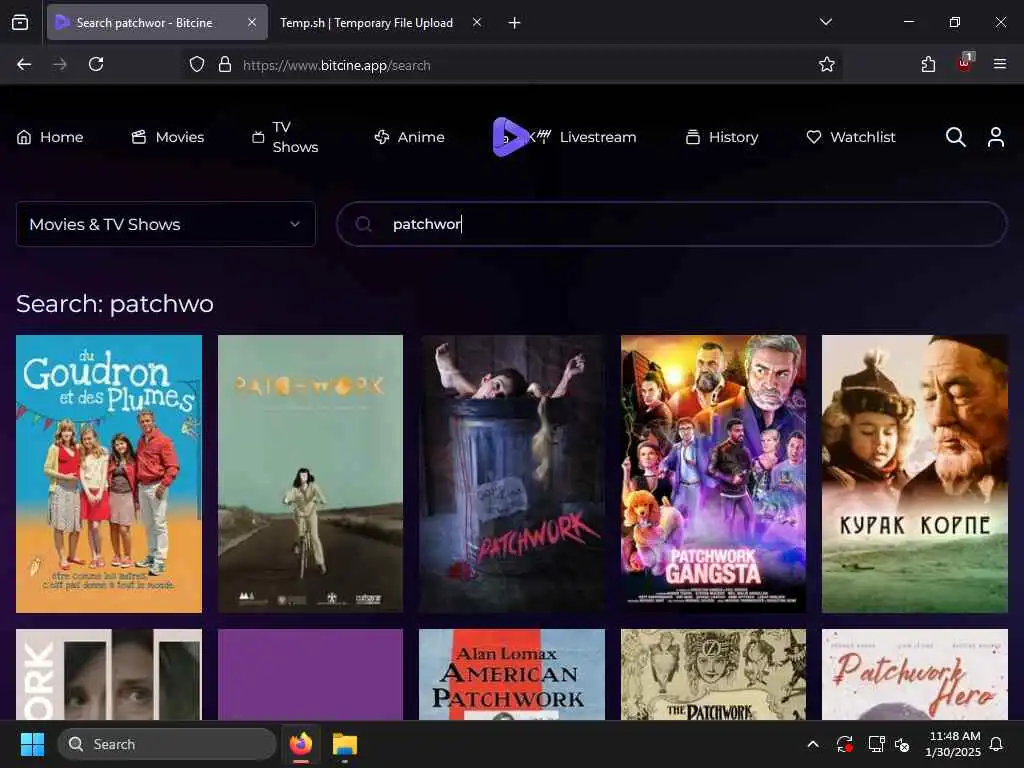Show hidden system tray icons
Viewport: 1024px width, 768px height.
point(813,744)
